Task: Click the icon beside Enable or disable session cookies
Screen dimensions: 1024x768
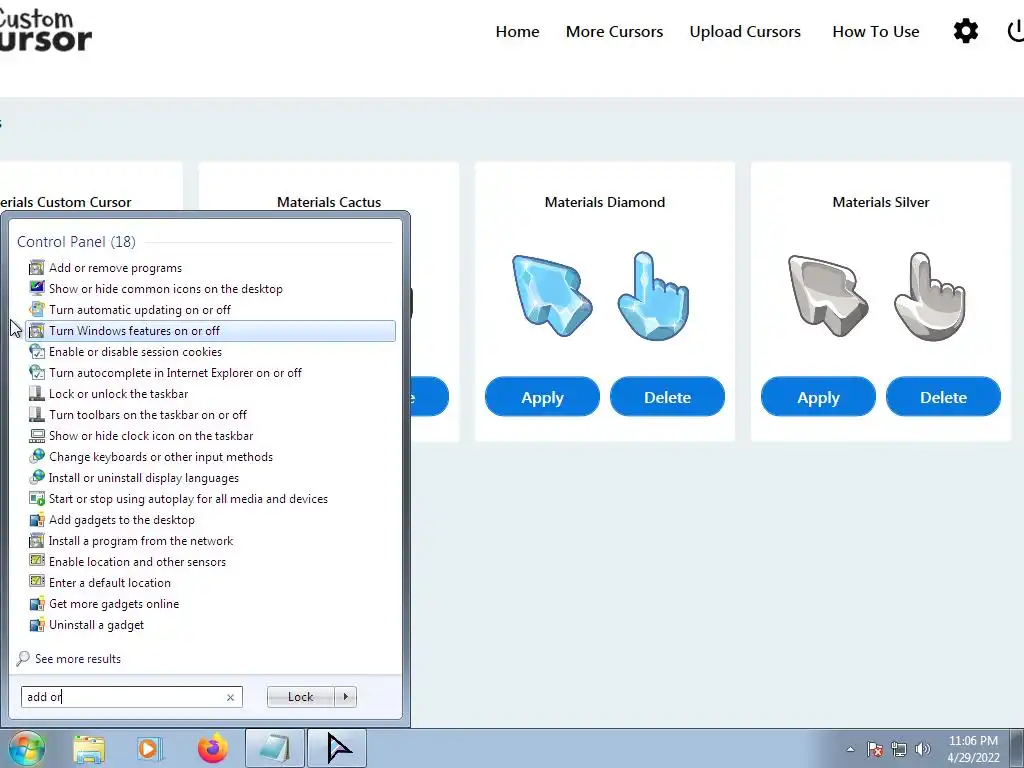Action: (x=37, y=351)
